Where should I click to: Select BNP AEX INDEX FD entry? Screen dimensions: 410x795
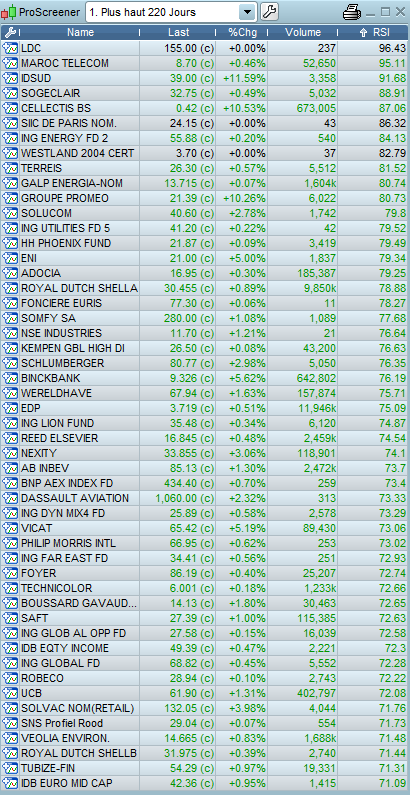pos(68,483)
